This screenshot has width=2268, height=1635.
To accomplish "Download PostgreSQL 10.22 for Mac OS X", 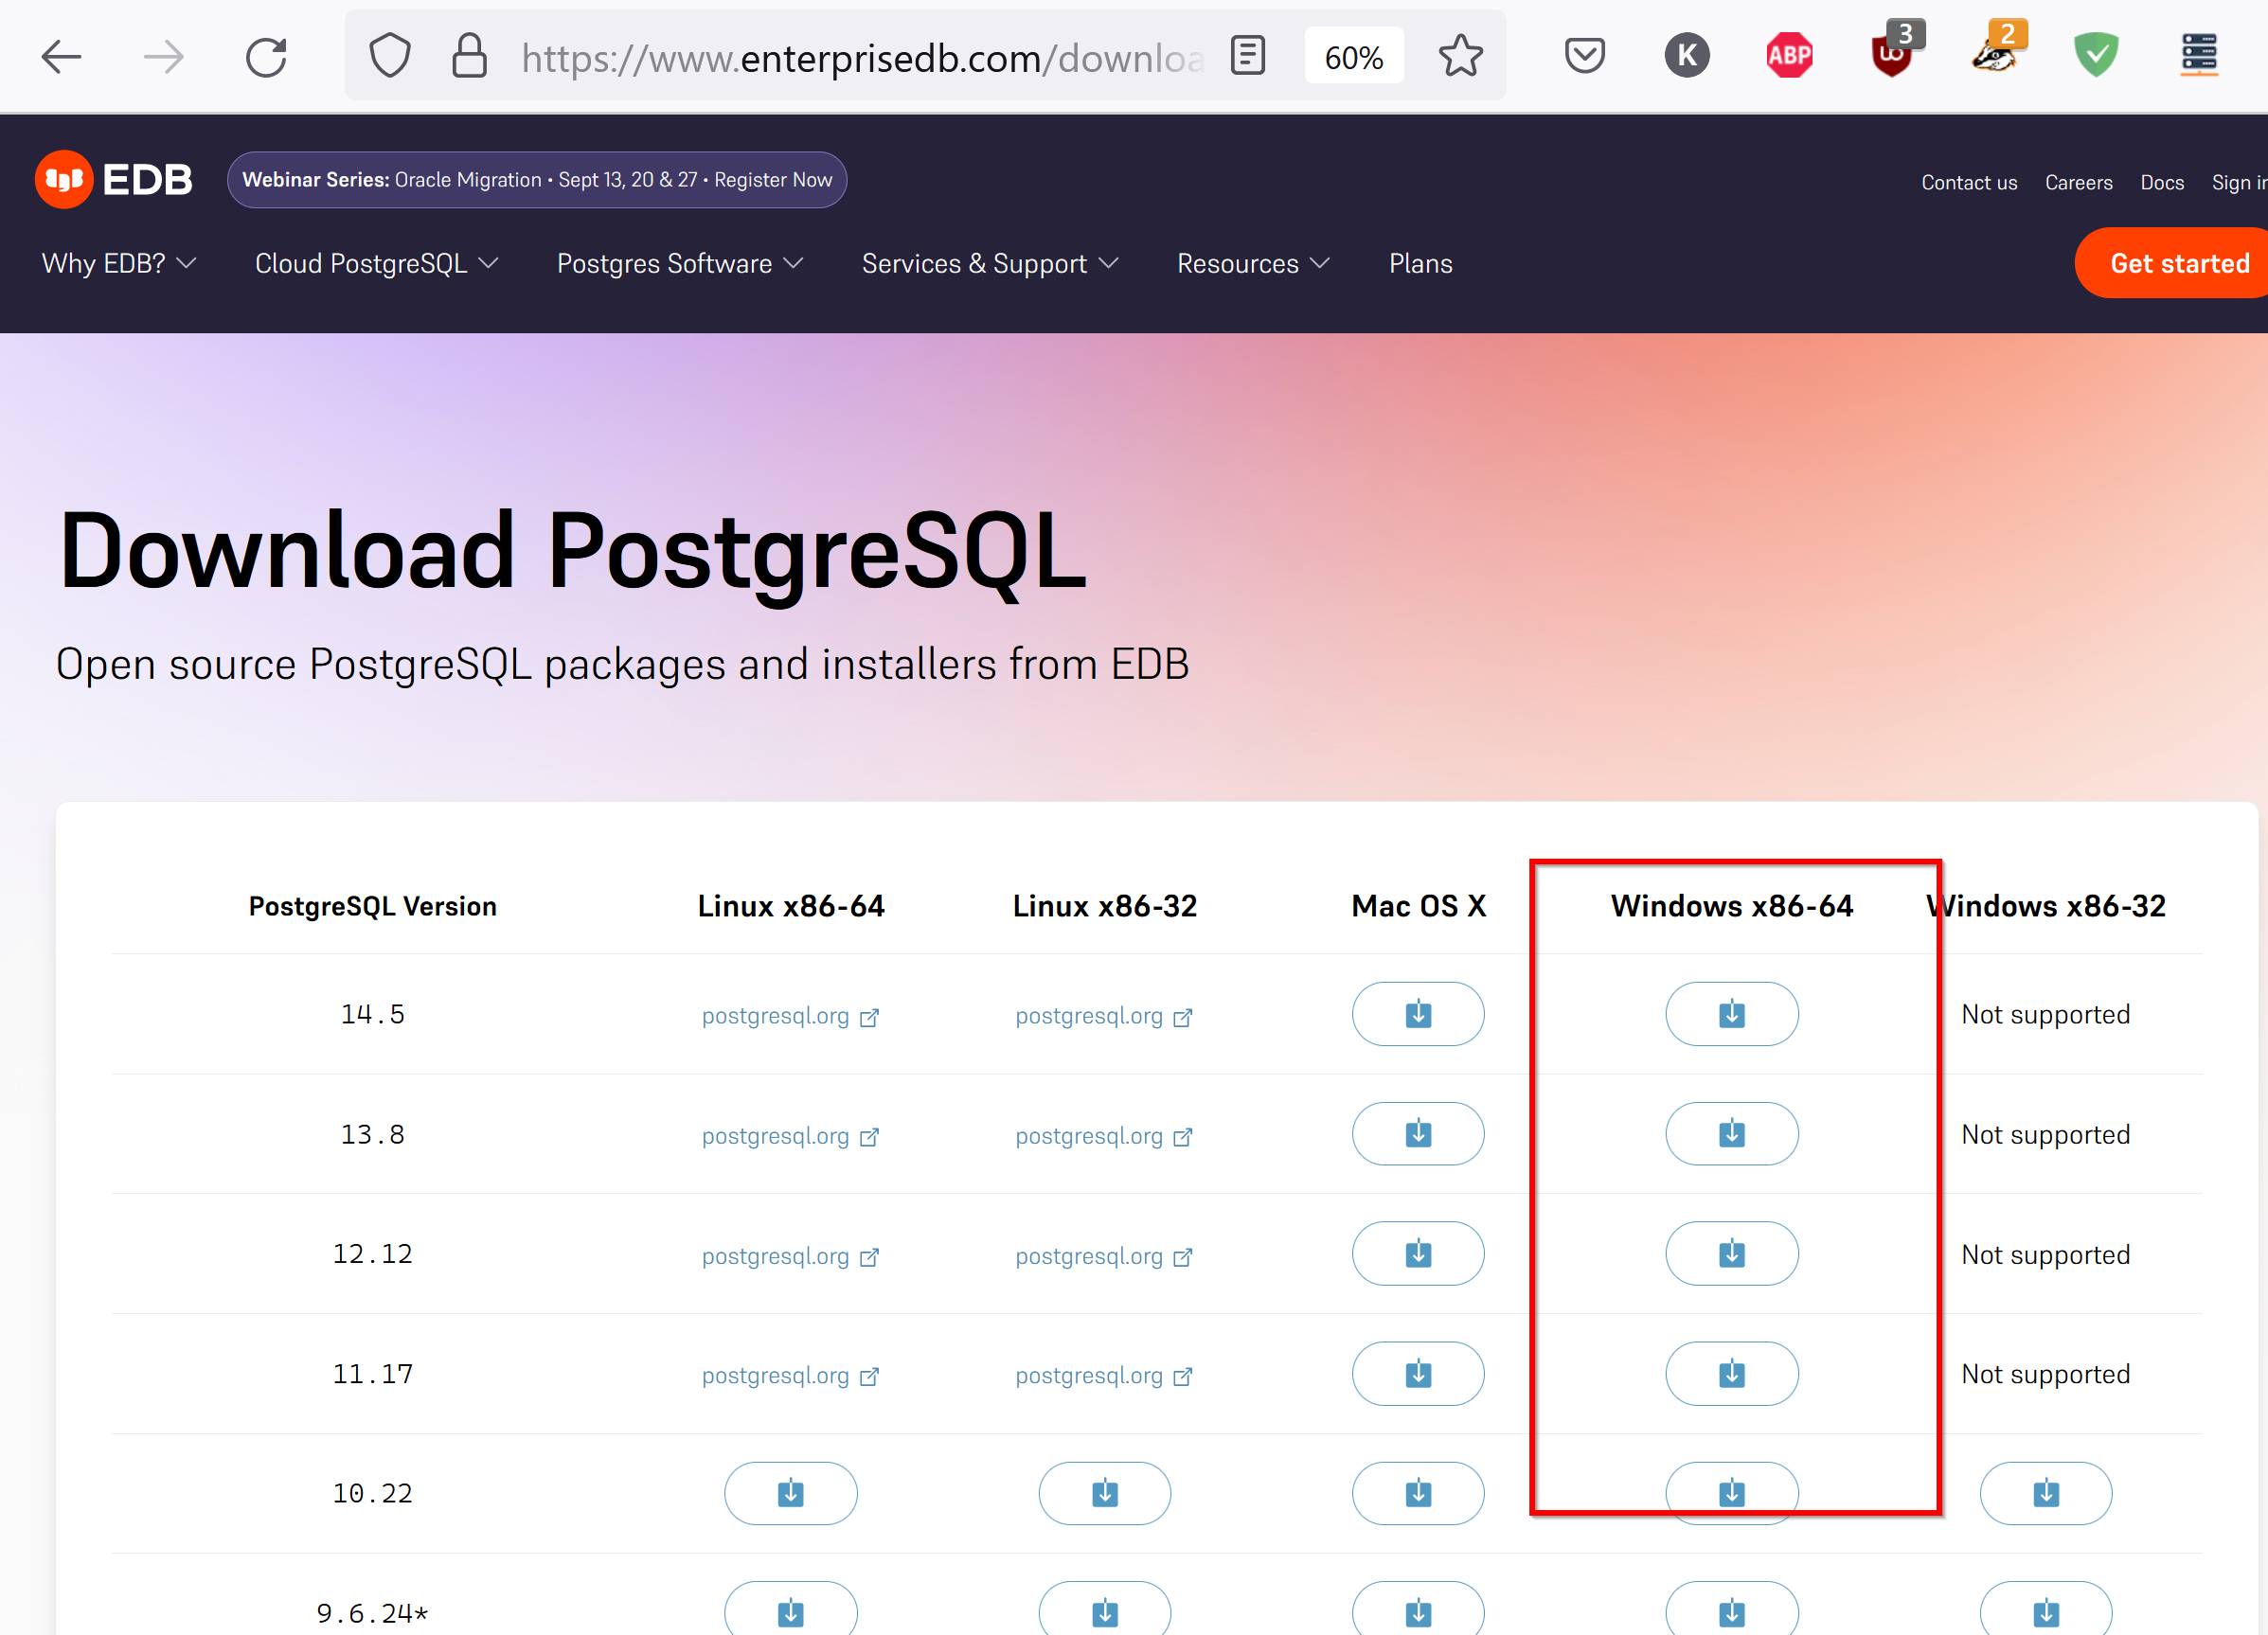I will pos(1418,1494).
